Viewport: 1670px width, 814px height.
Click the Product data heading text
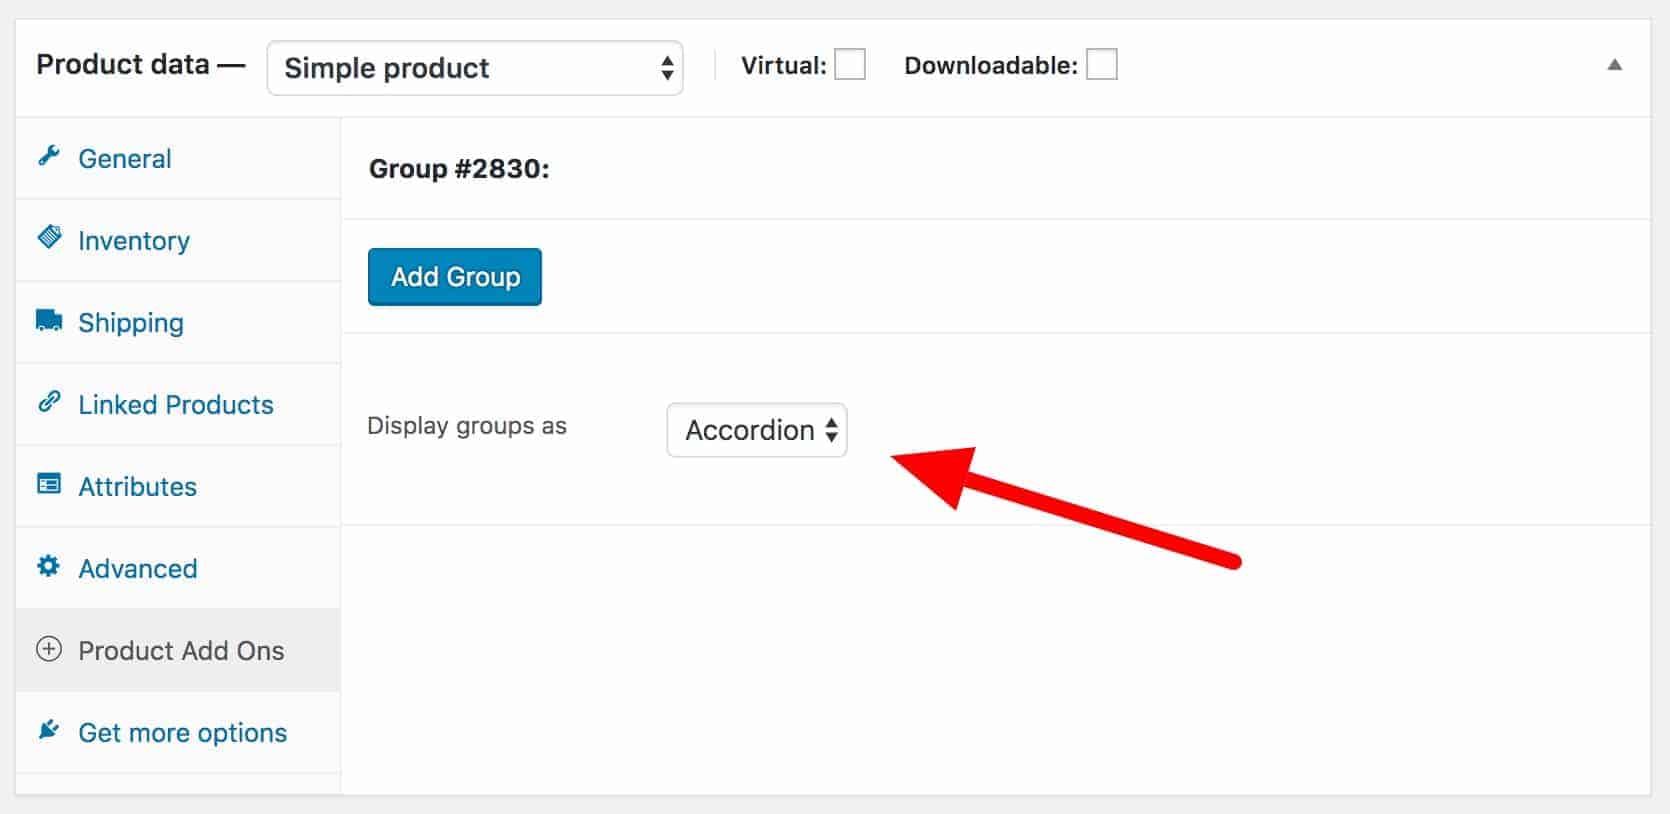[123, 64]
